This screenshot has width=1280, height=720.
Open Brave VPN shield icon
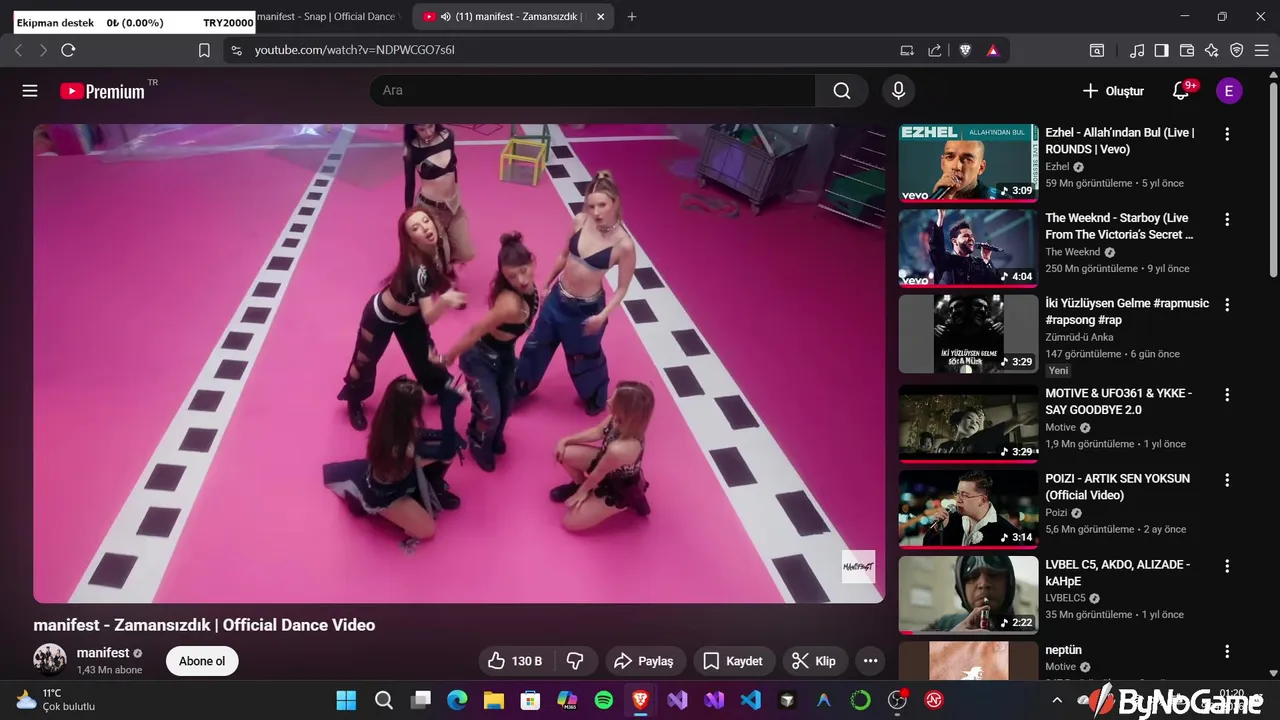(1237, 50)
